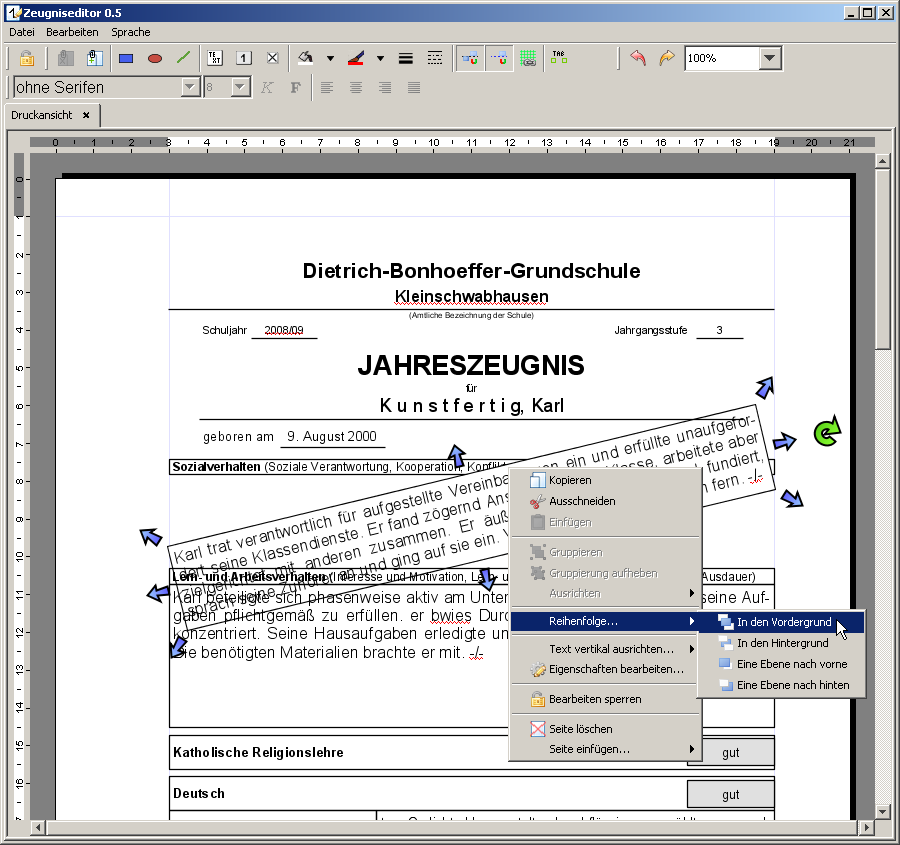Expand the fill color dropdown arrow
Viewport: 900px width, 845px height.
(330, 58)
